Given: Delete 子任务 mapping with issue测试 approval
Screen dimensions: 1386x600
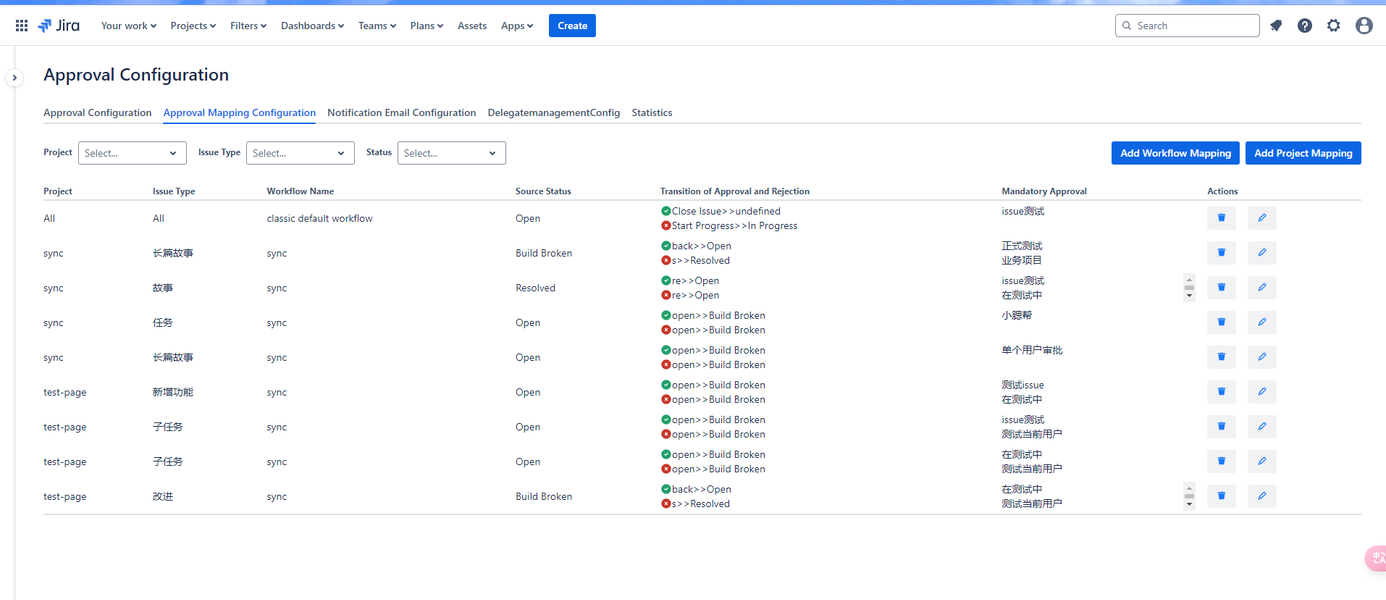Looking at the screenshot, I should (x=1221, y=427).
